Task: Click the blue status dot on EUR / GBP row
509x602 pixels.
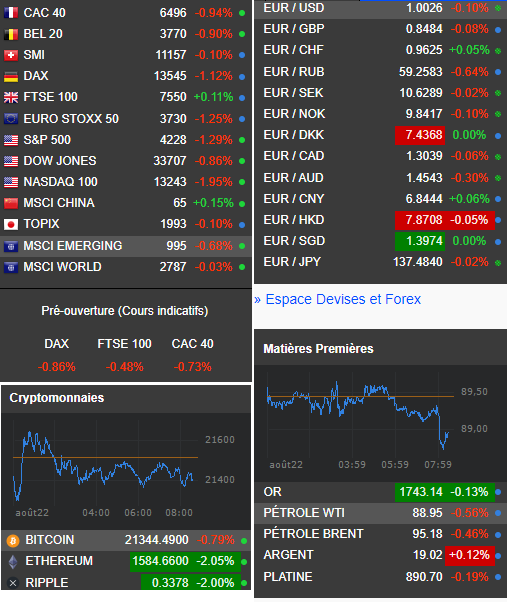Action: point(498,30)
